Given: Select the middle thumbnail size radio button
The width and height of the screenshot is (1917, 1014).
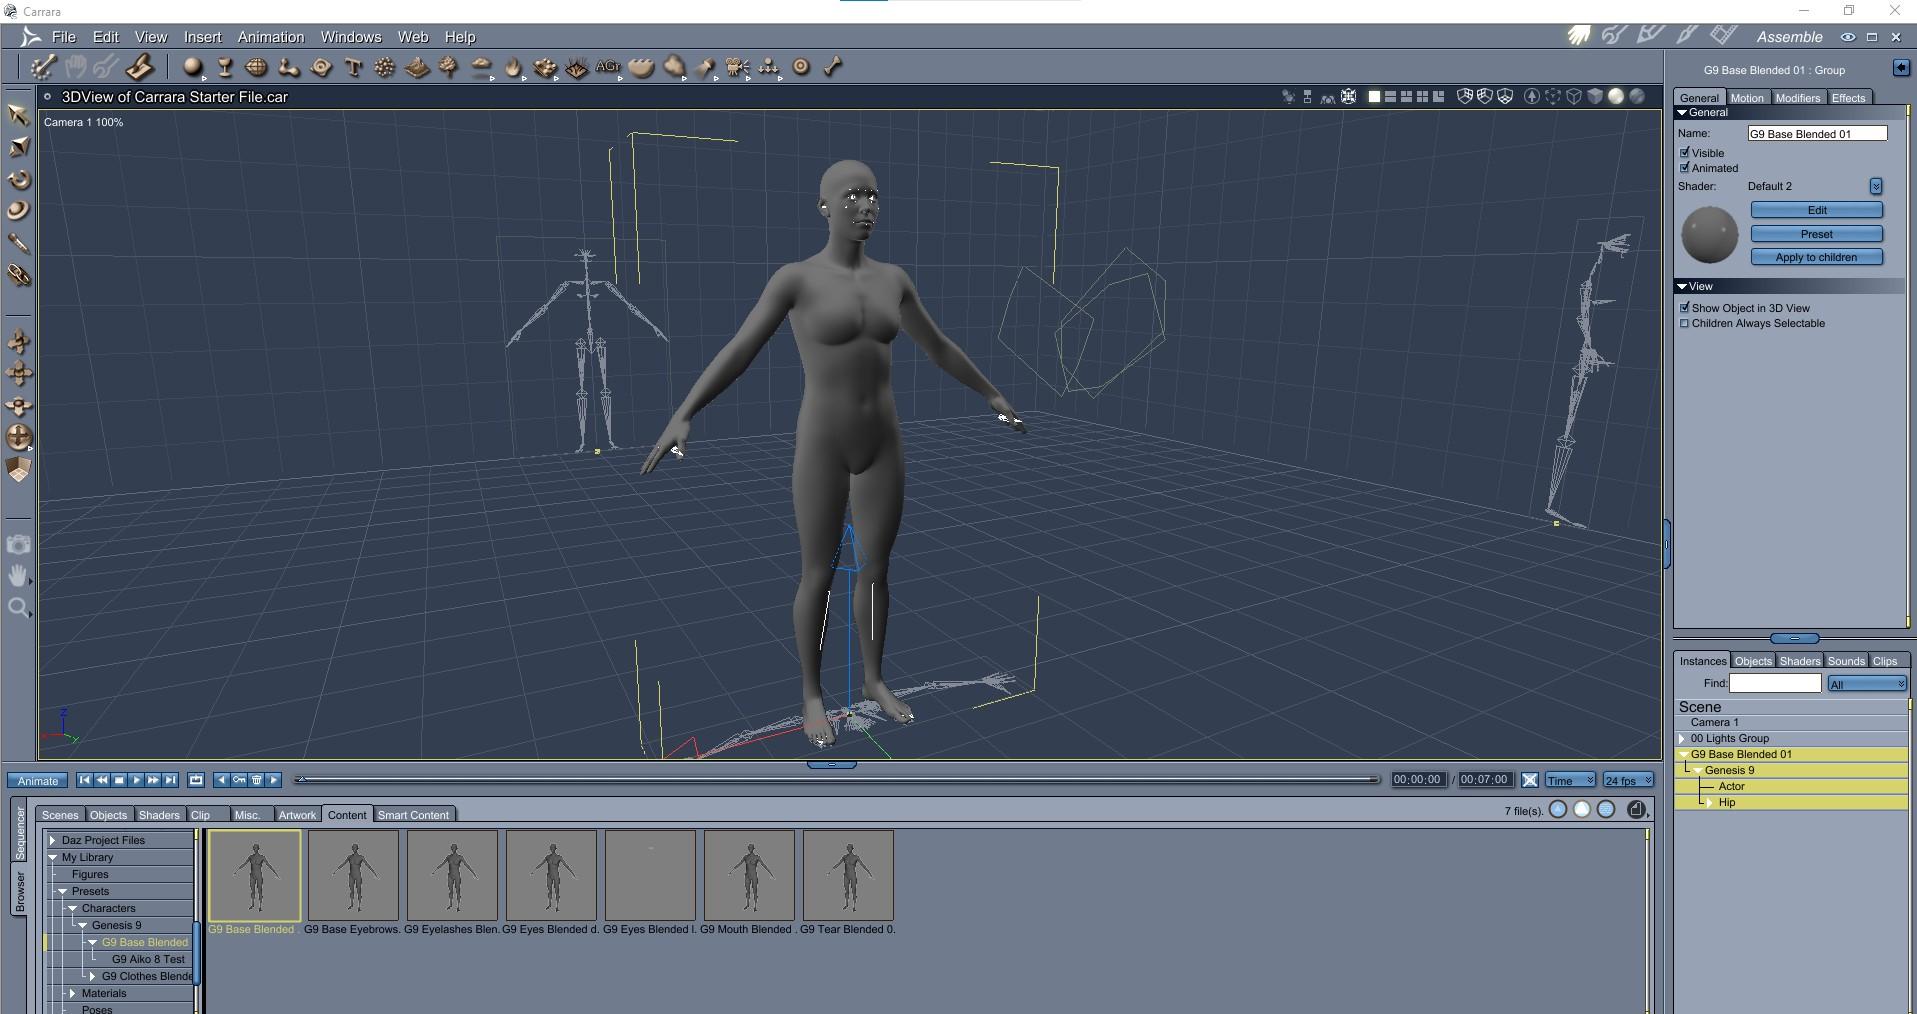Looking at the screenshot, I should click(1582, 810).
